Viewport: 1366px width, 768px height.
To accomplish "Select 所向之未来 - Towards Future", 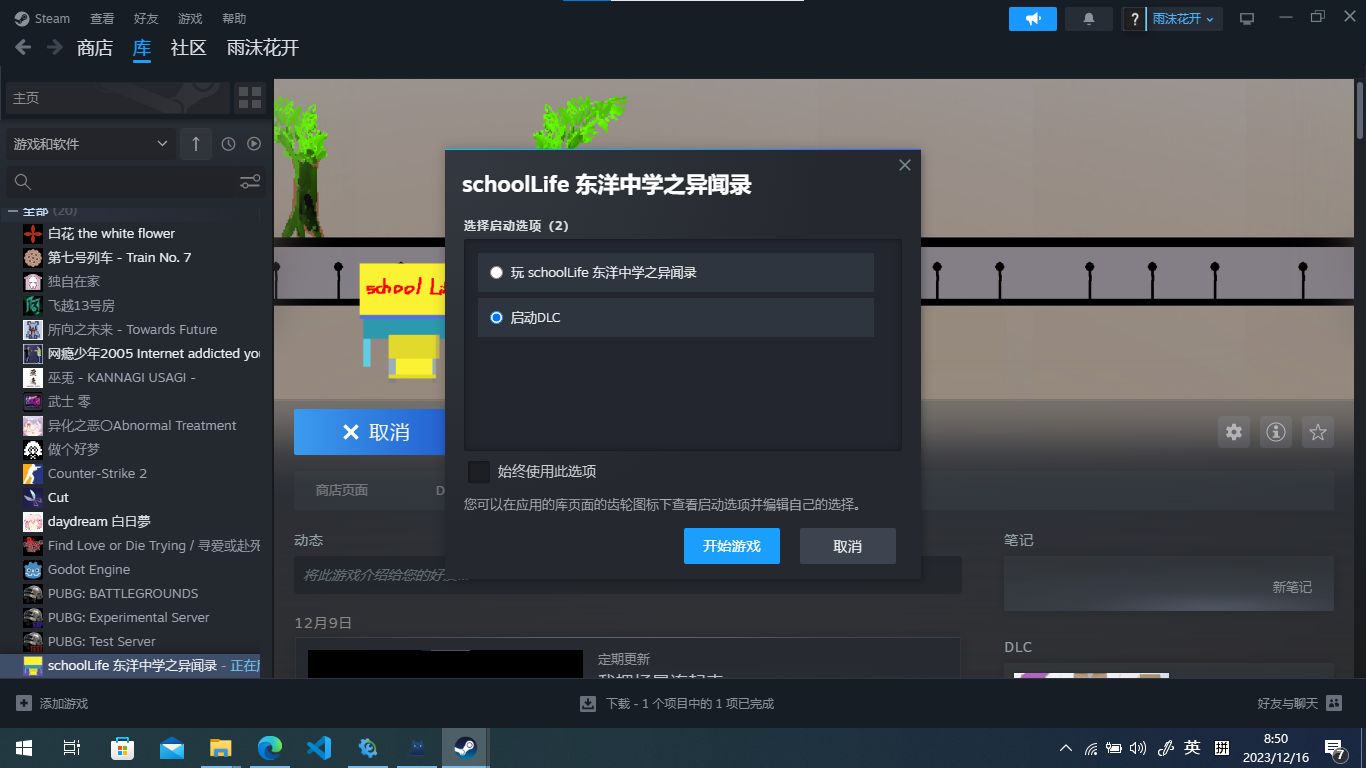I will 133,329.
